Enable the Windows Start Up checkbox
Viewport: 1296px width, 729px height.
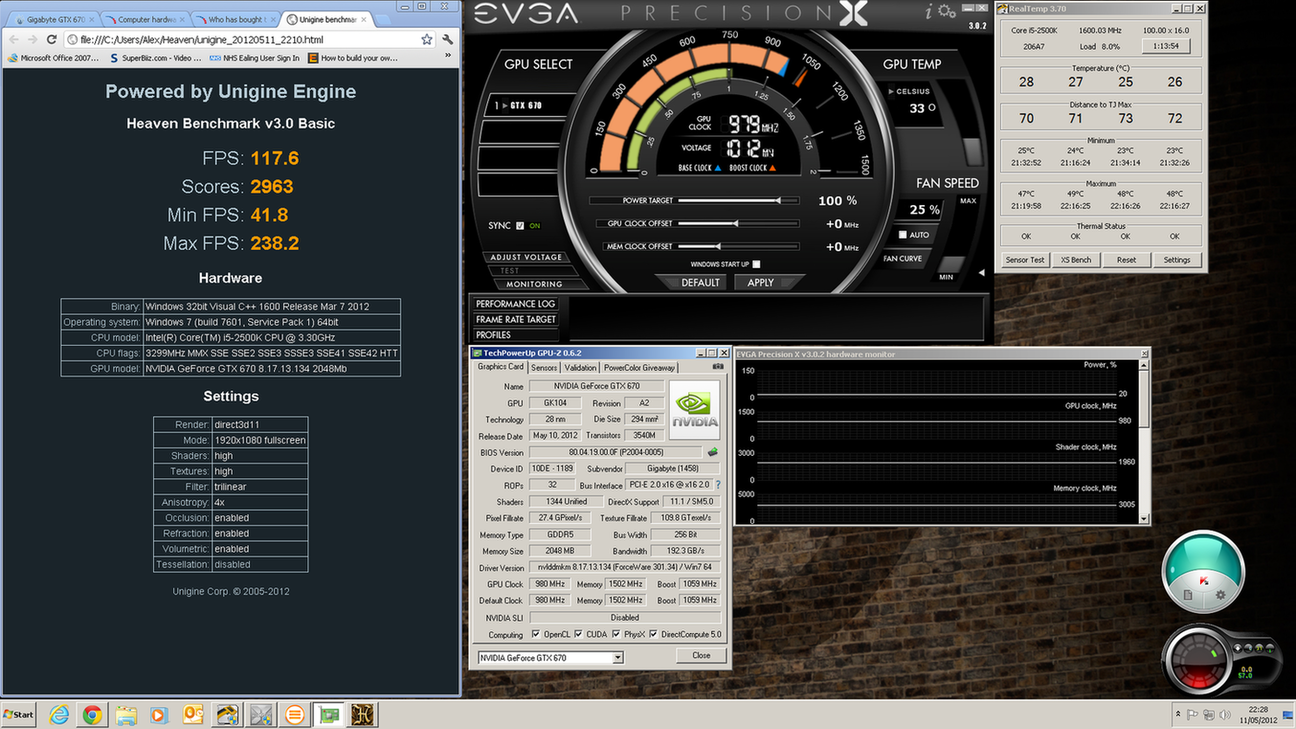click(756, 264)
